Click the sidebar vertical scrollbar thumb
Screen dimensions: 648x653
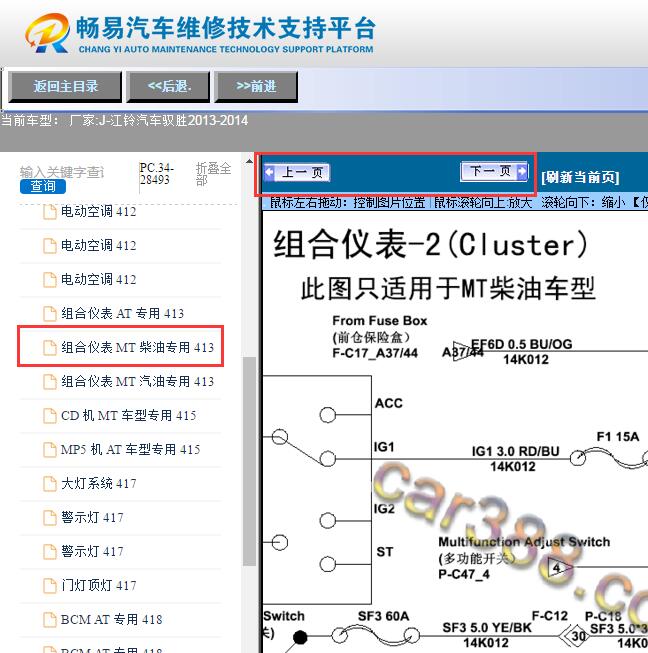point(249,461)
